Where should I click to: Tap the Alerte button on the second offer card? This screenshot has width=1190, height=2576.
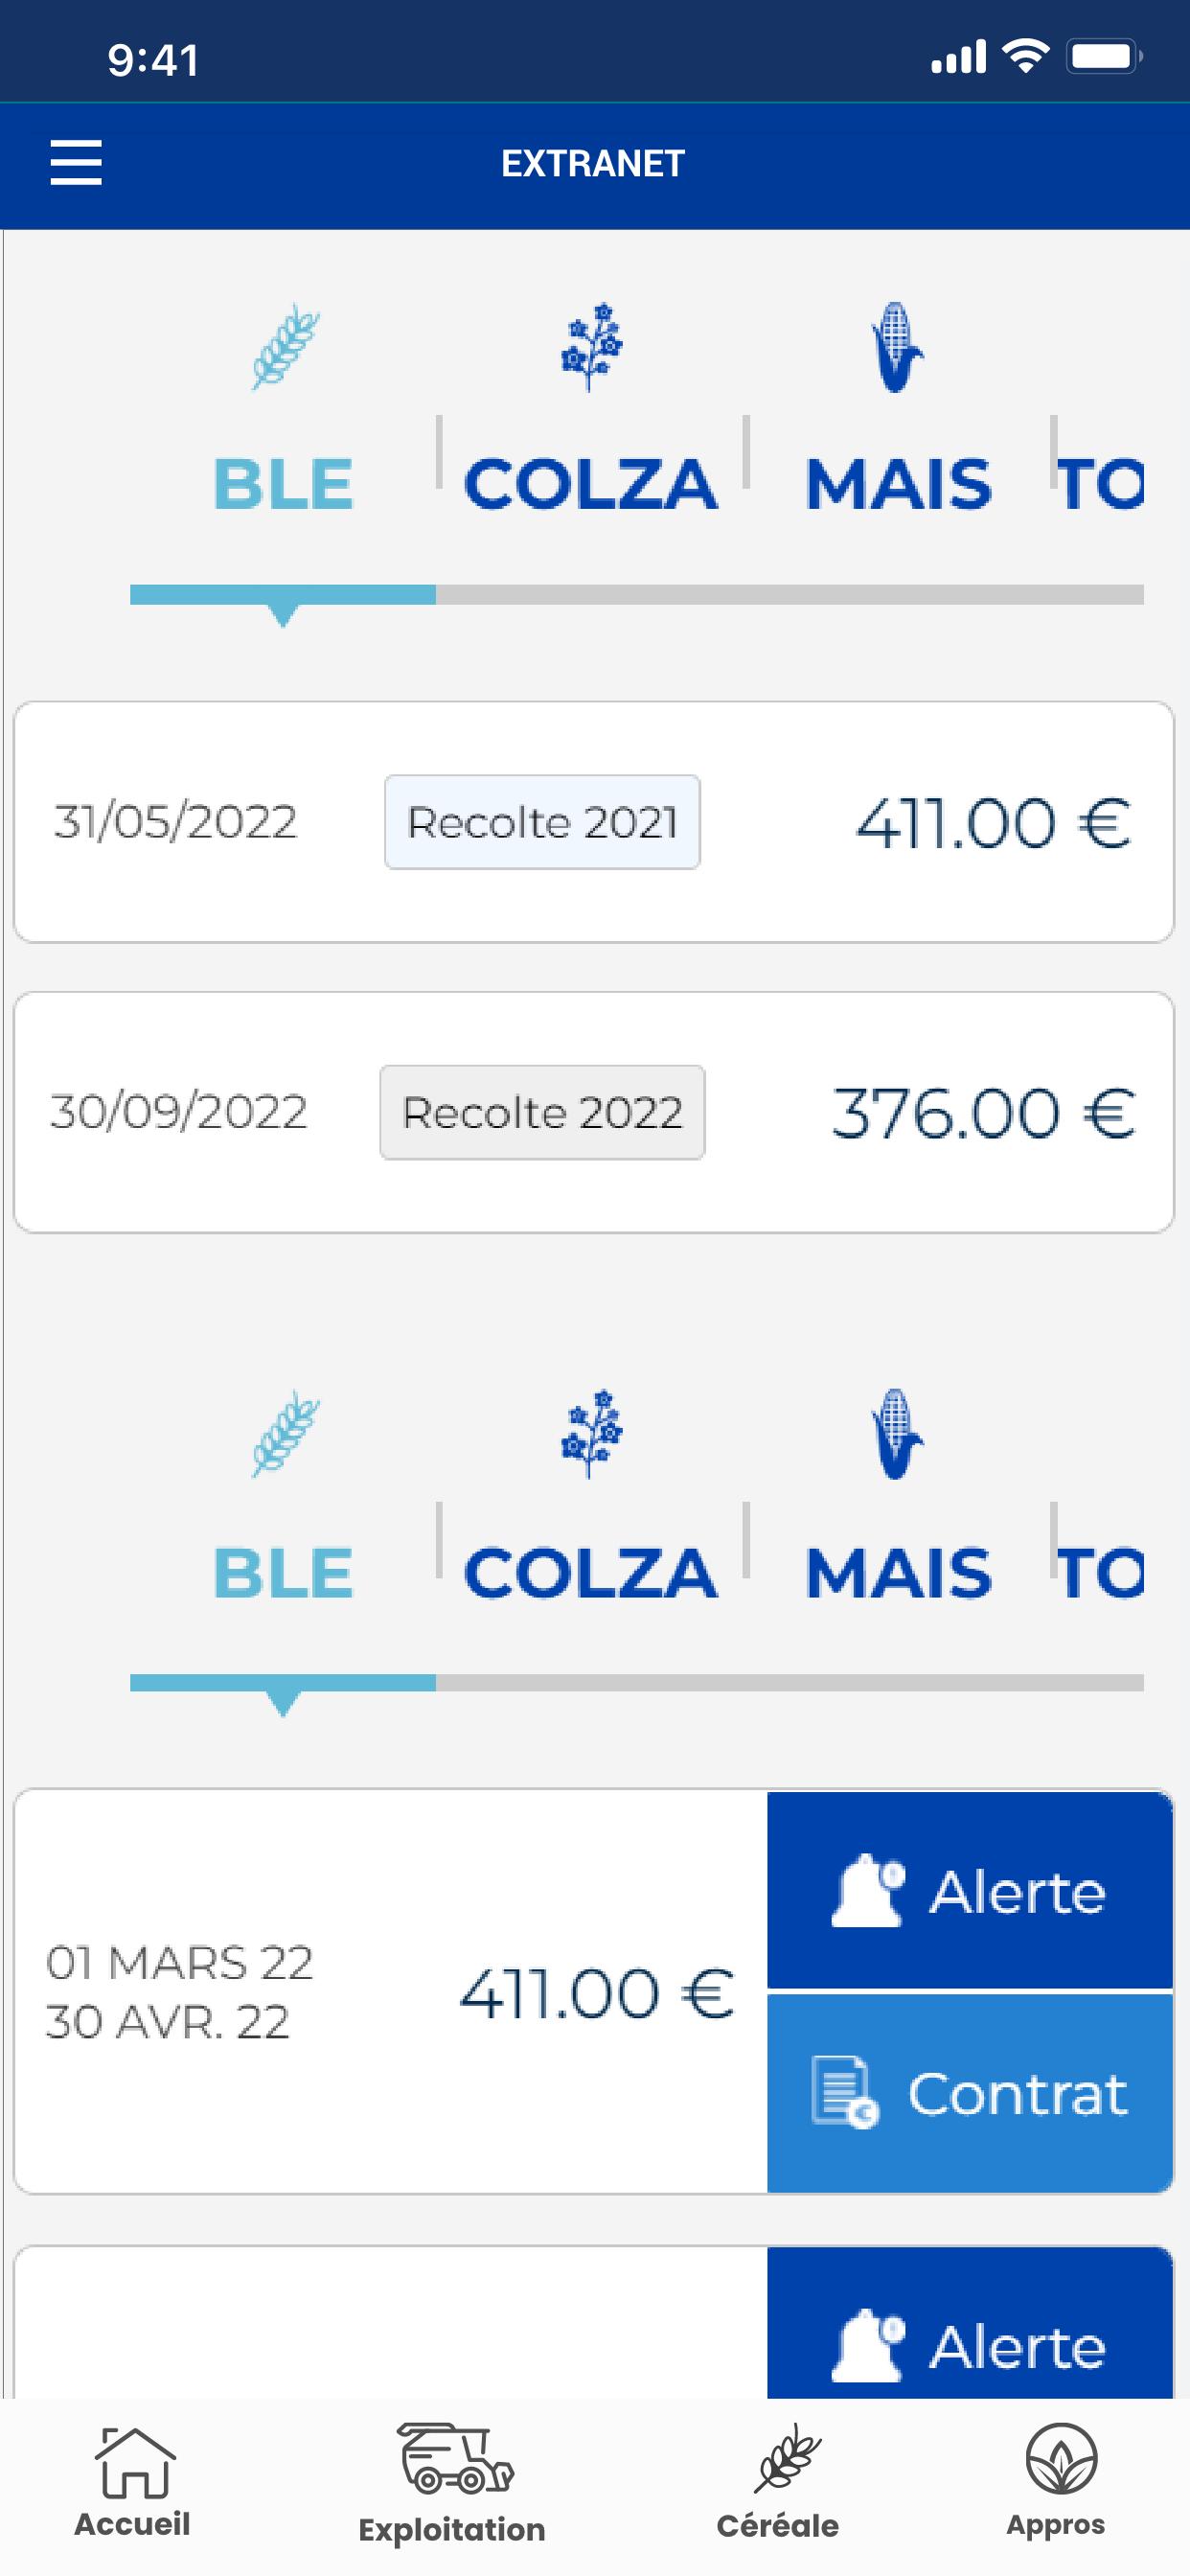click(x=970, y=2324)
